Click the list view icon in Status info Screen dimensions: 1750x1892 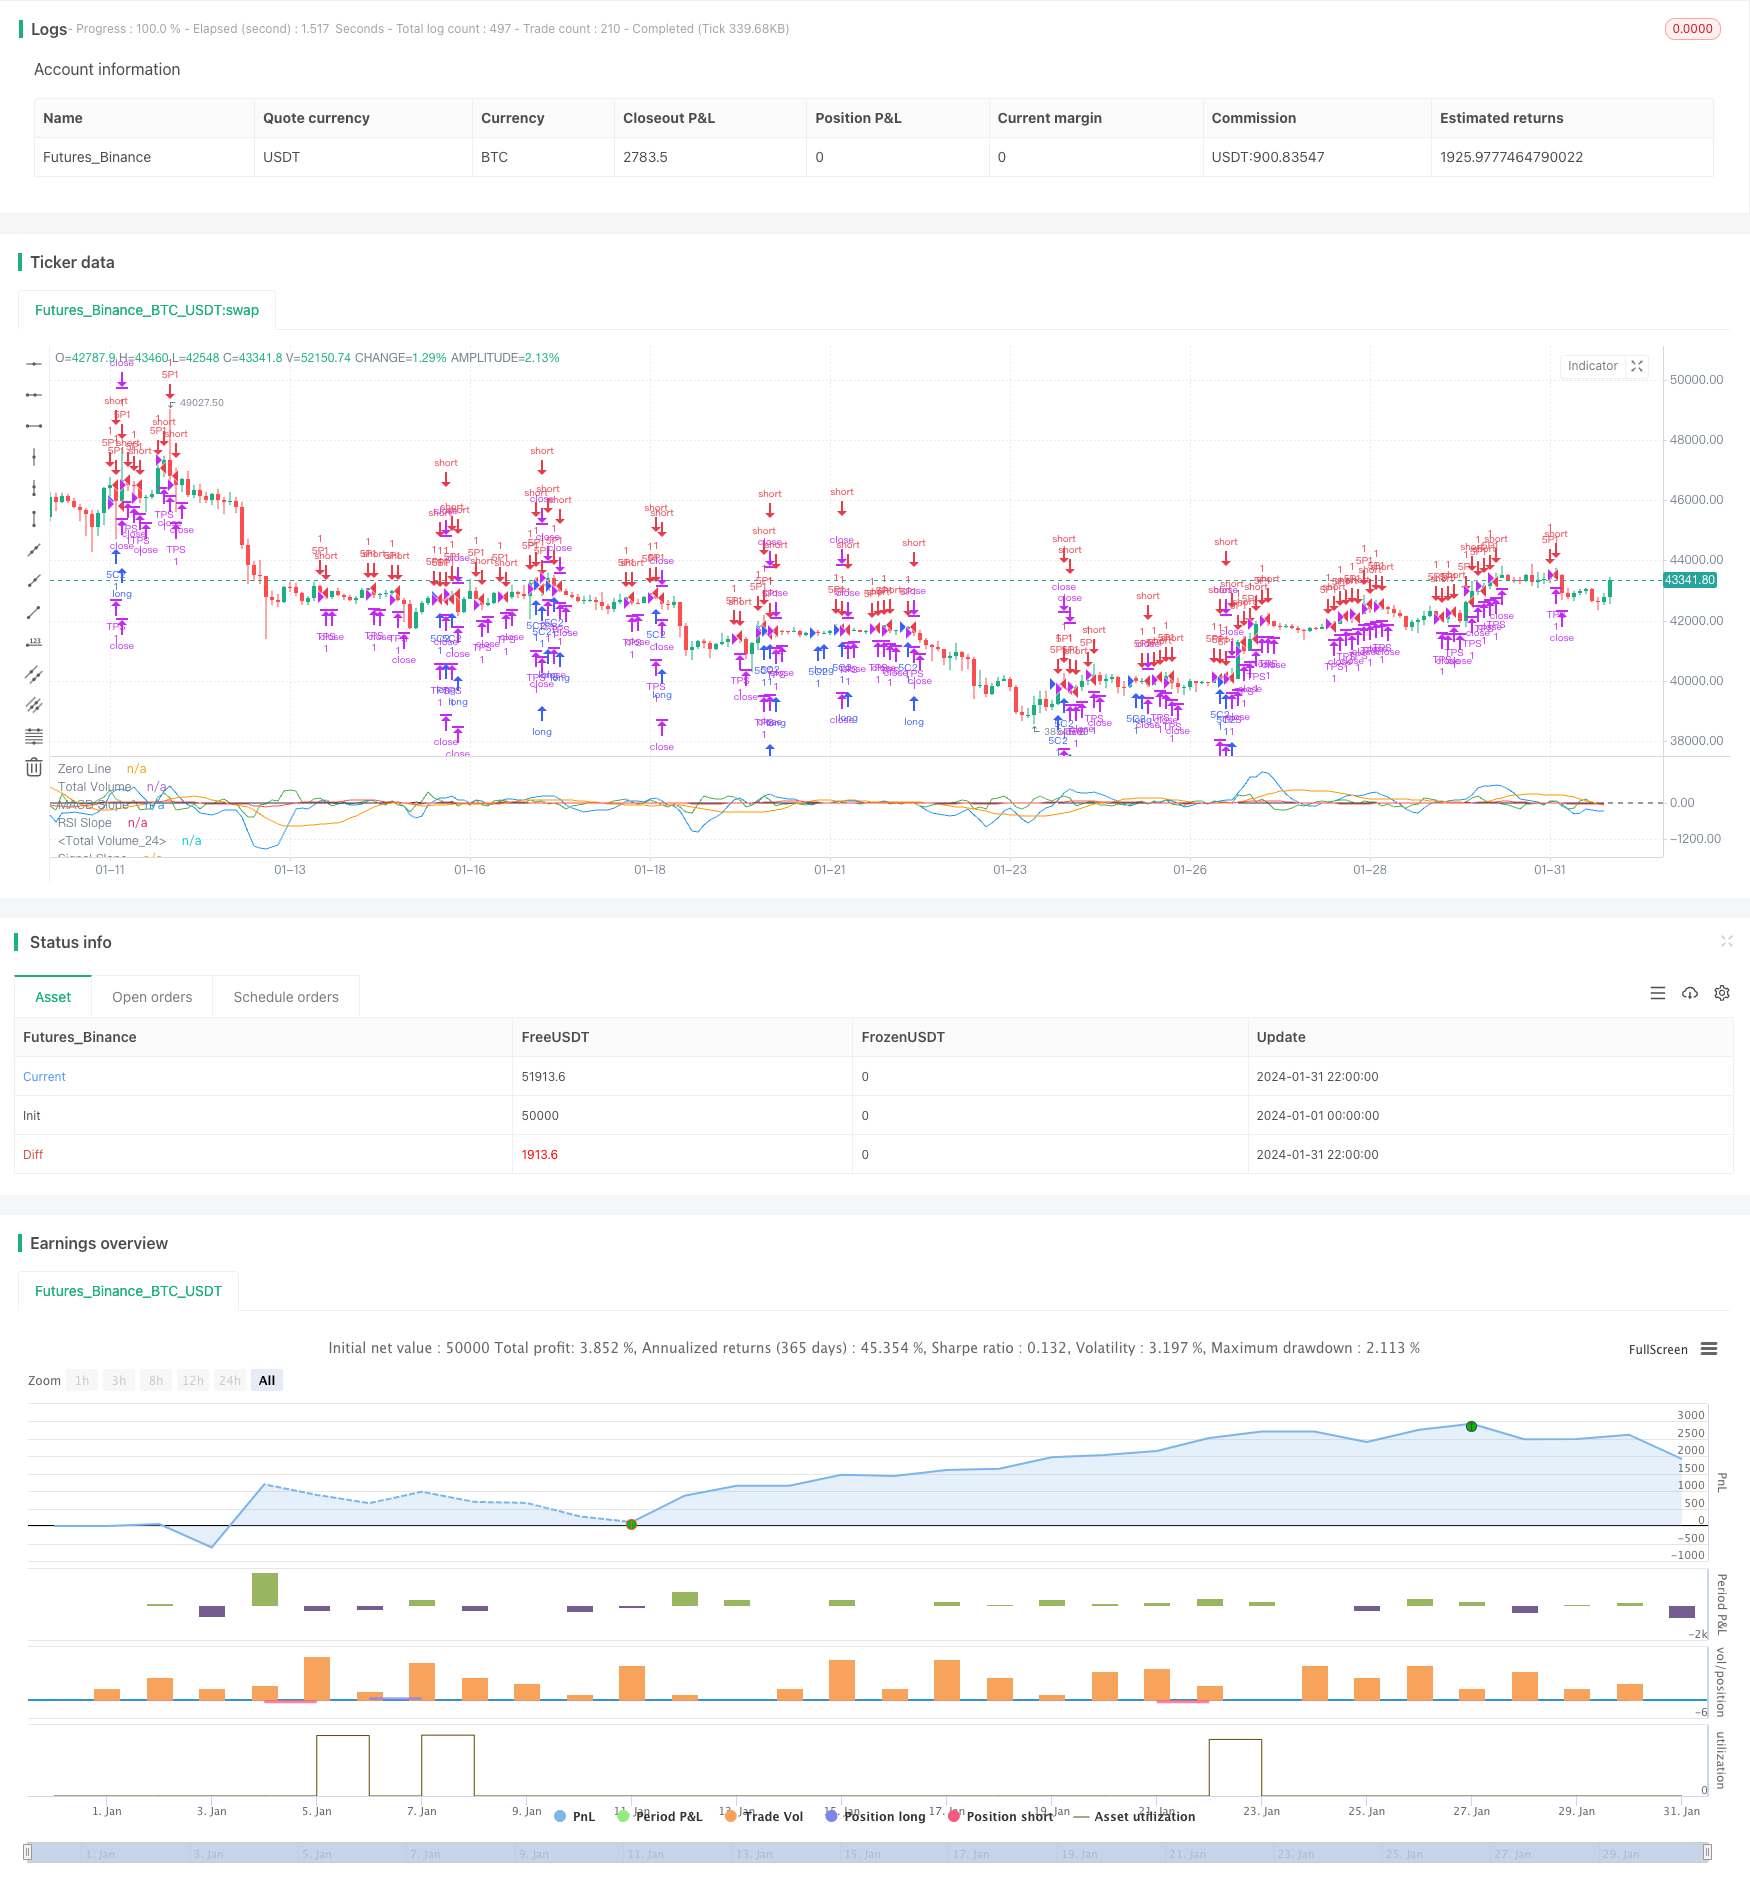tap(1658, 993)
